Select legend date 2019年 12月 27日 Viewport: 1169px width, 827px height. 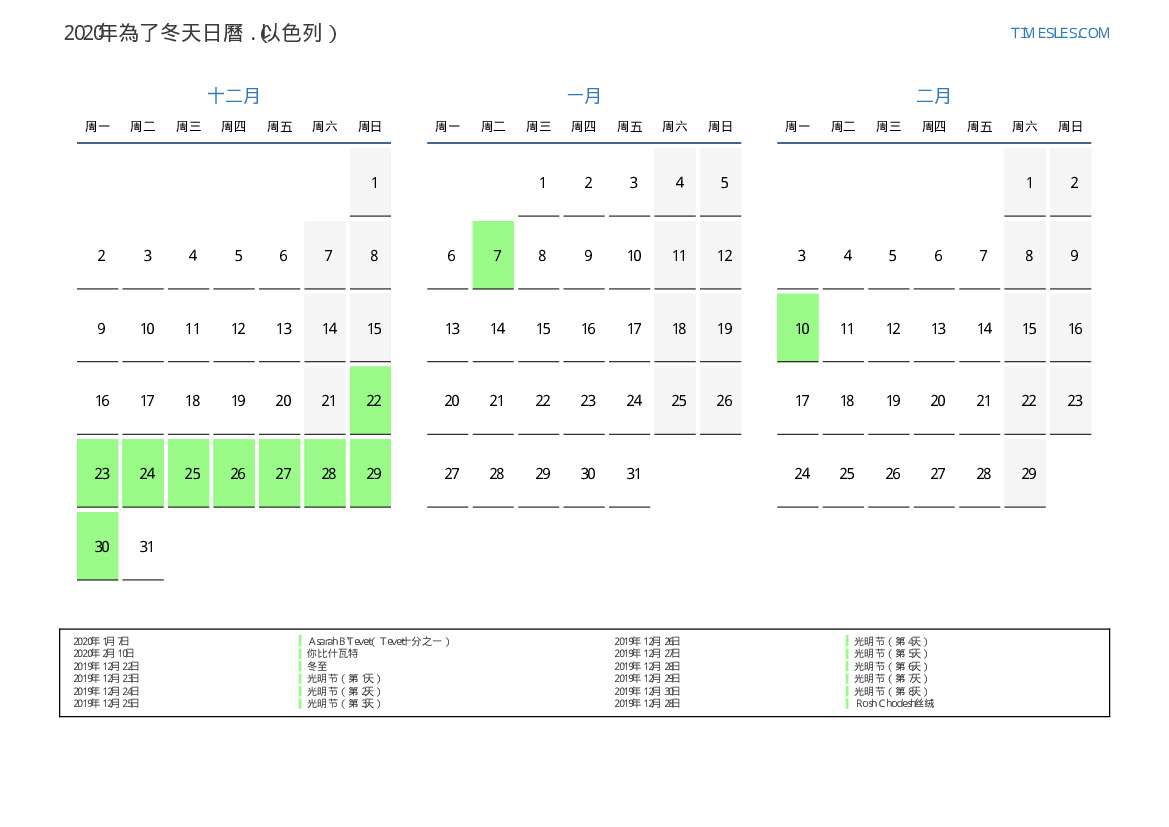click(647, 653)
